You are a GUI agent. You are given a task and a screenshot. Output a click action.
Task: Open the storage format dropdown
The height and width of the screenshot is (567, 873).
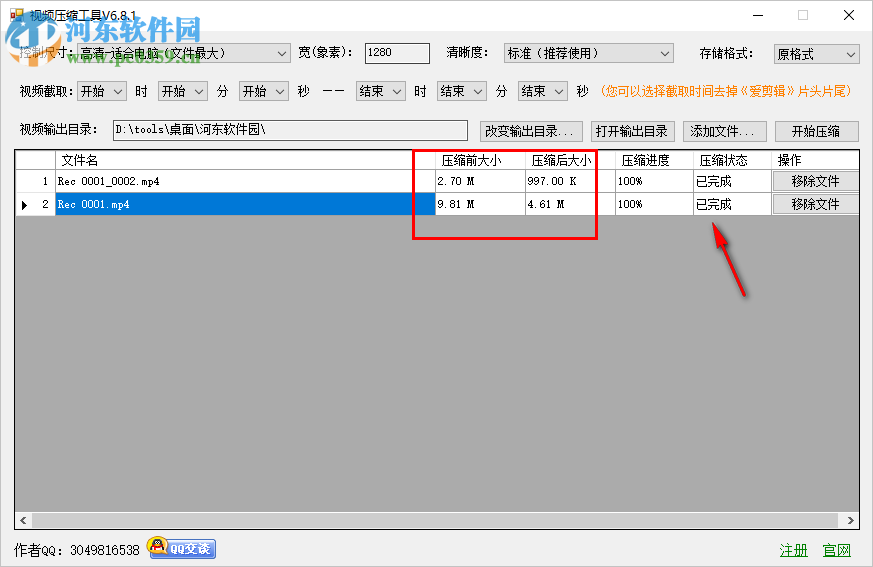coord(816,54)
